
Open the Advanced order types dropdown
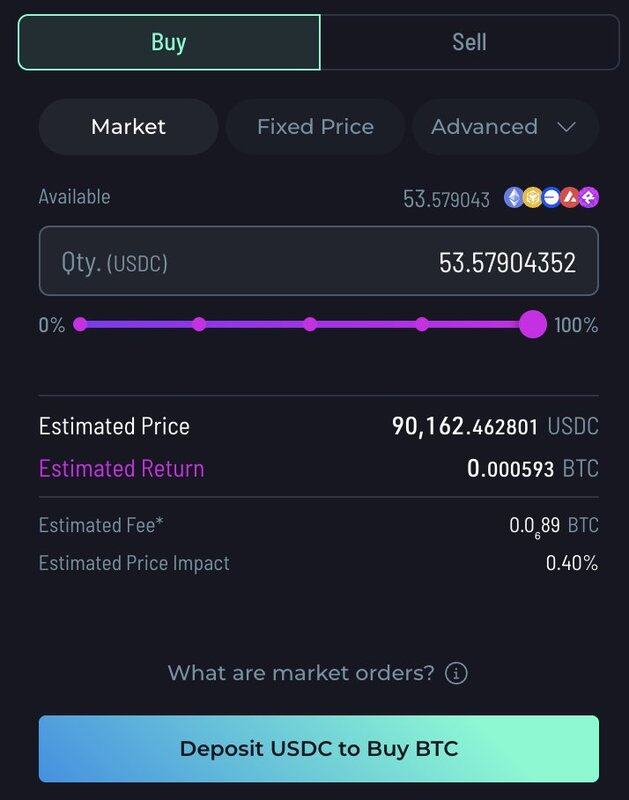pyautogui.click(x=485, y=127)
